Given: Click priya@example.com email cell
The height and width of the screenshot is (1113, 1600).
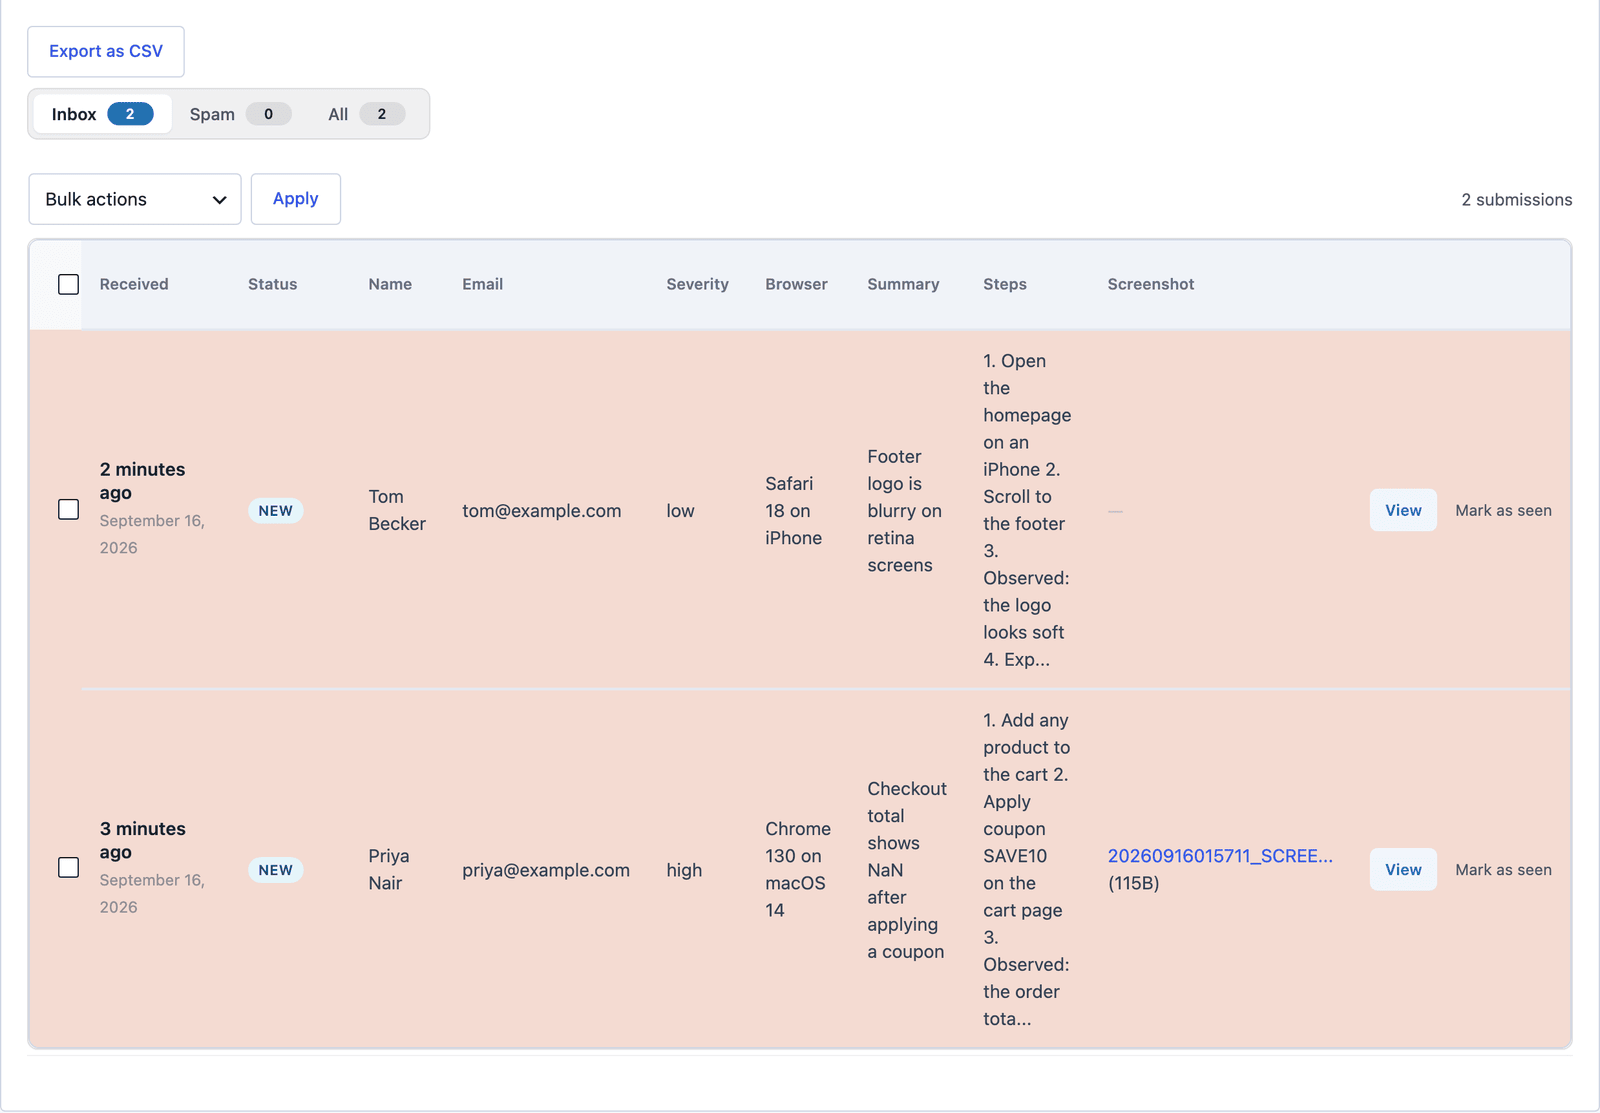Looking at the screenshot, I should tap(546, 870).
